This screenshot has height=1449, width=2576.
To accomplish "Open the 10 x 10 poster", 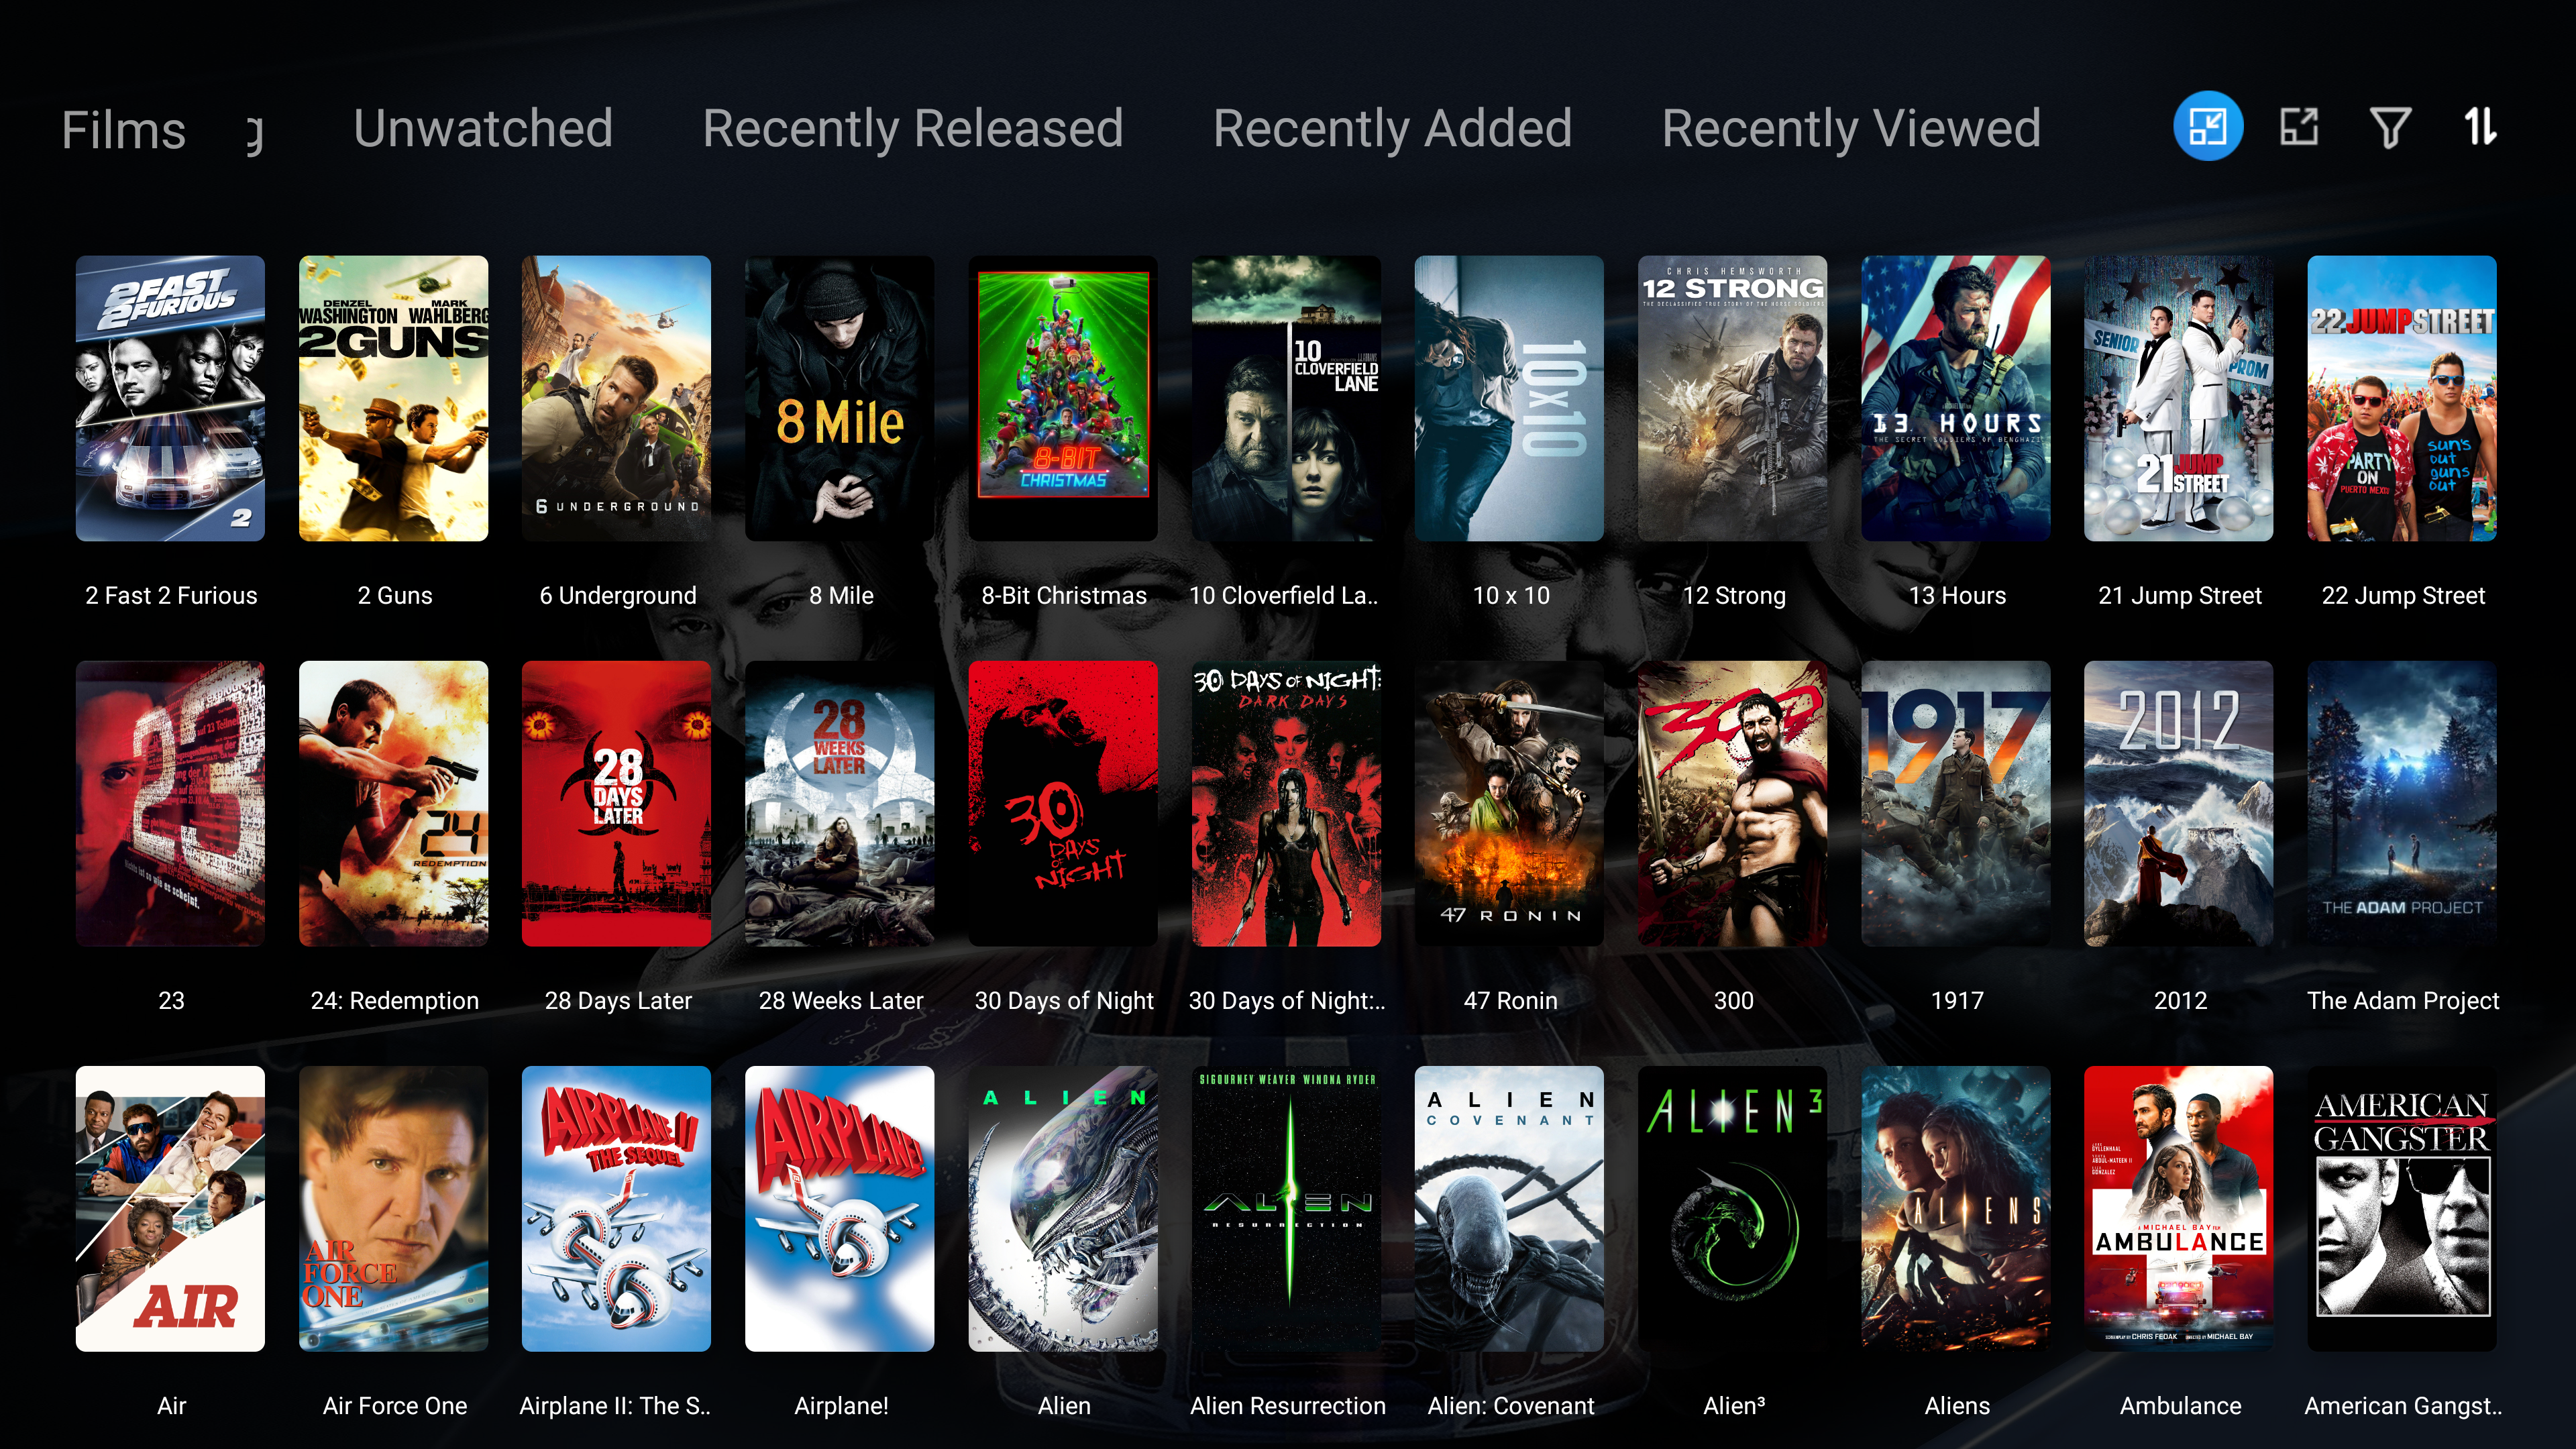I will (1510, 398).
